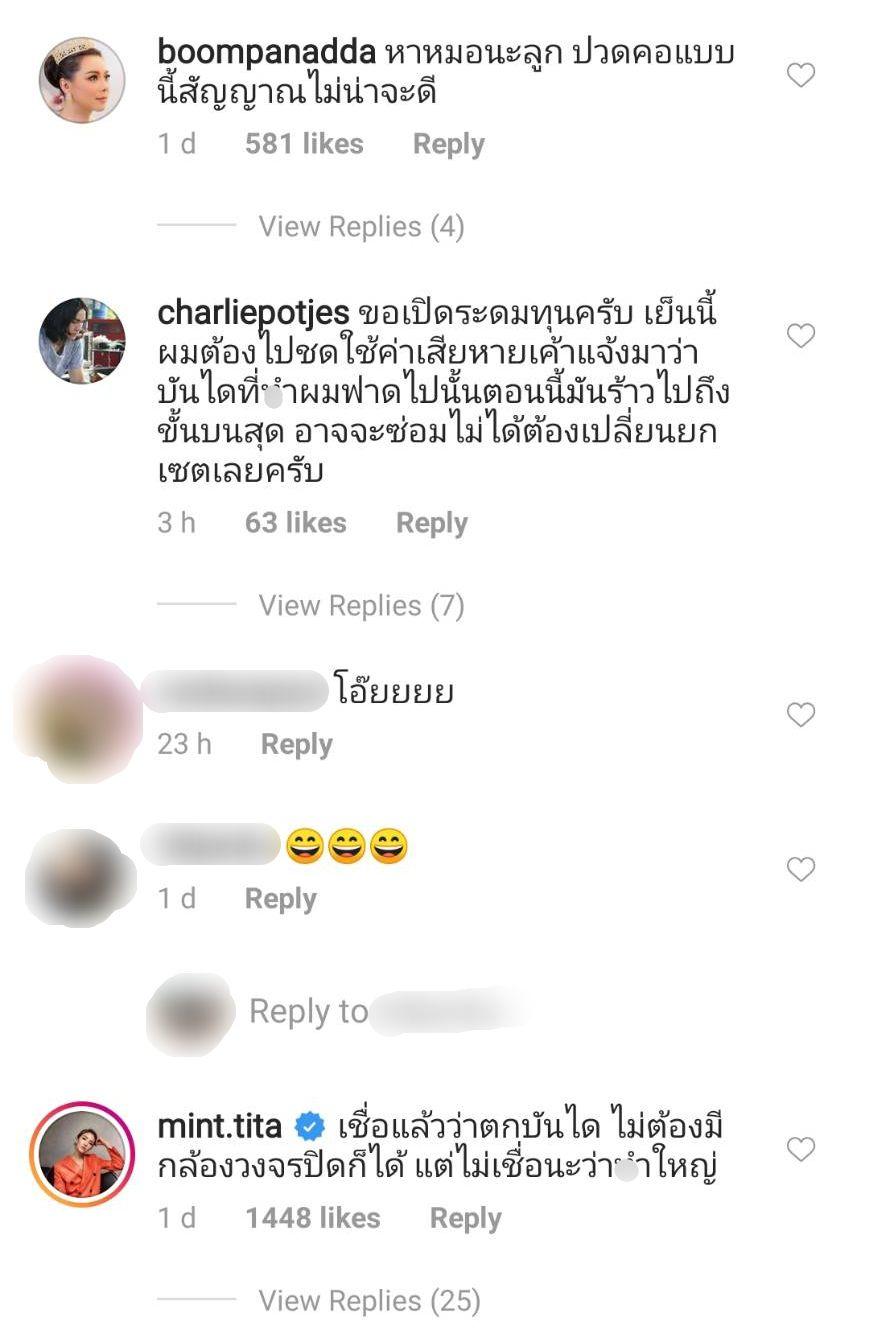Viewport: 869px width, 1335px height.
Task: Like mint.tita's comment with the heart icon
Action: click(801, 1149)
